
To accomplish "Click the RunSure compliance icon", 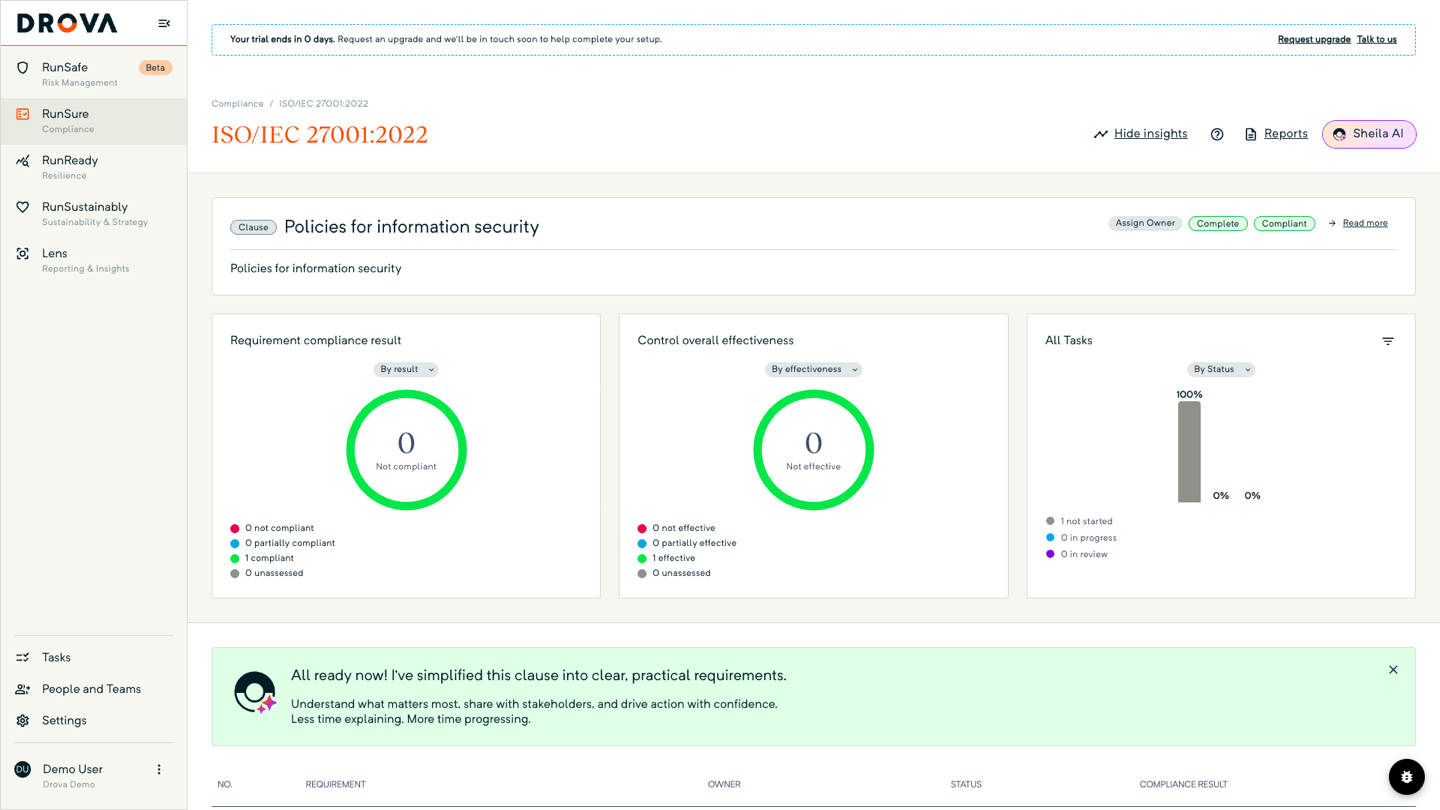I will click(23, 114).
